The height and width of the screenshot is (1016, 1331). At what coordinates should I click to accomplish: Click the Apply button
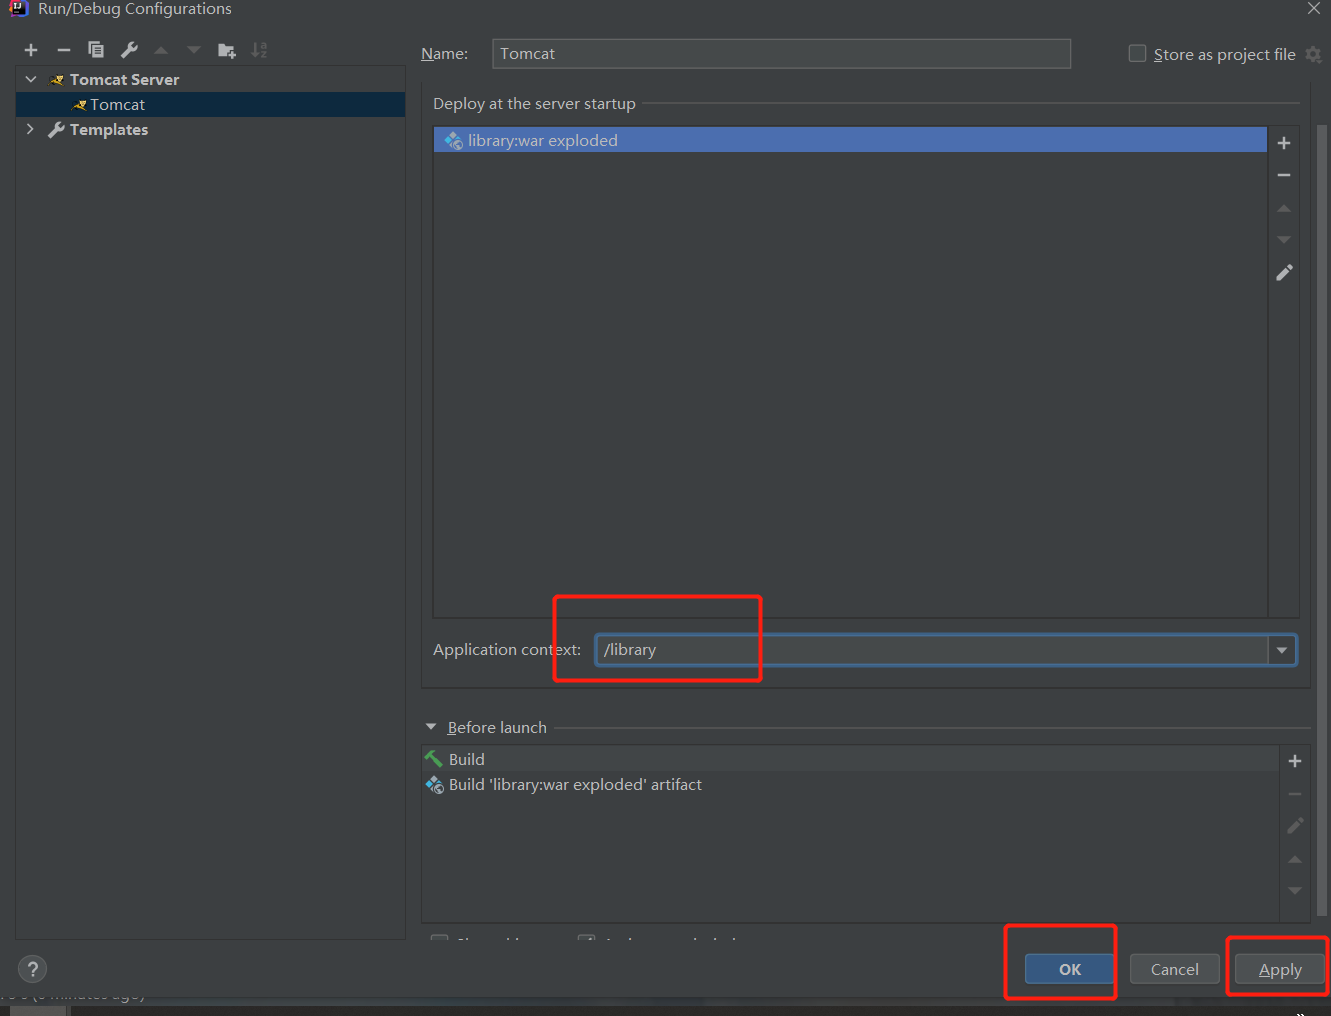[1280, 969]
